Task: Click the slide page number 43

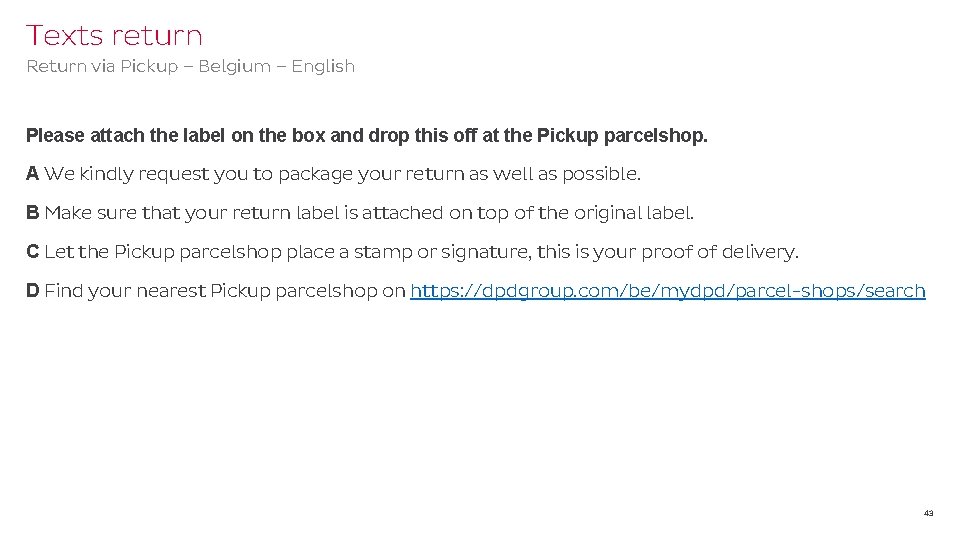Action: [x=928, y=513]
